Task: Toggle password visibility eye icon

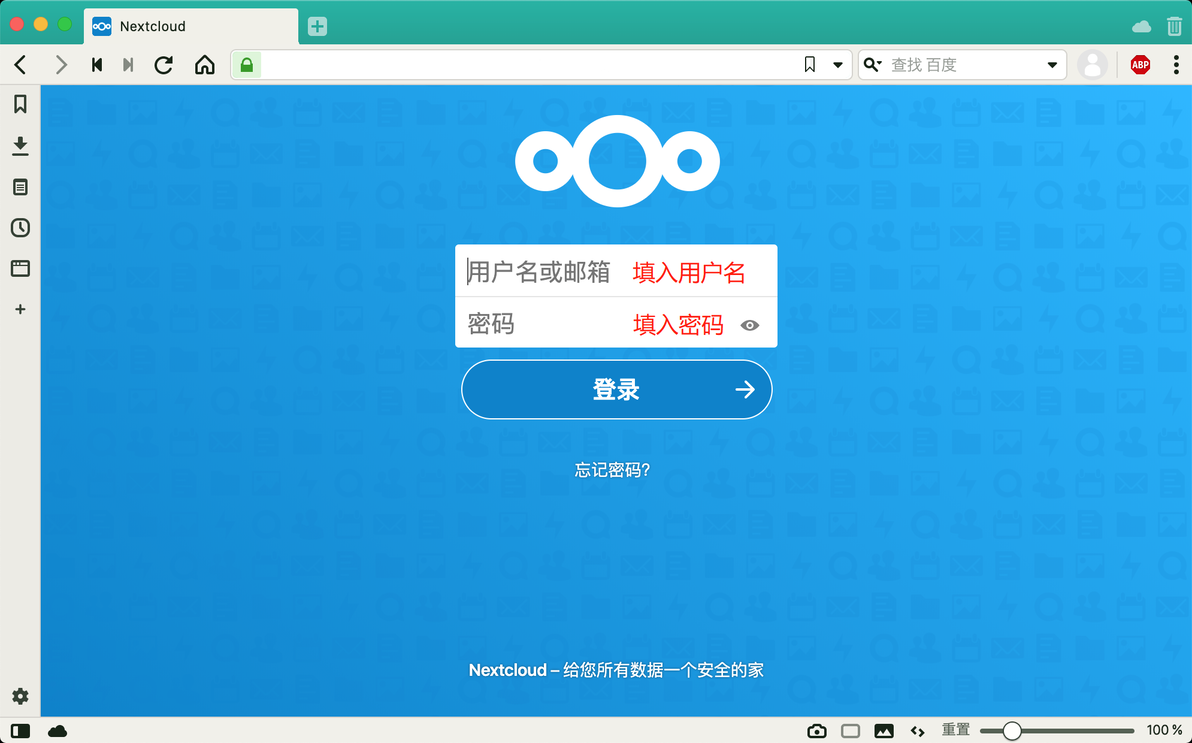Action: pyautogui.click(x=750, y=325)
